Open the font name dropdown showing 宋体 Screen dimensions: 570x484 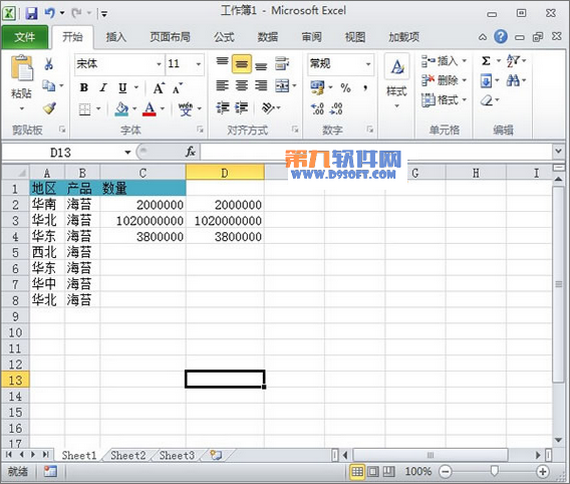pyautogui.click(x=159, y=64)
